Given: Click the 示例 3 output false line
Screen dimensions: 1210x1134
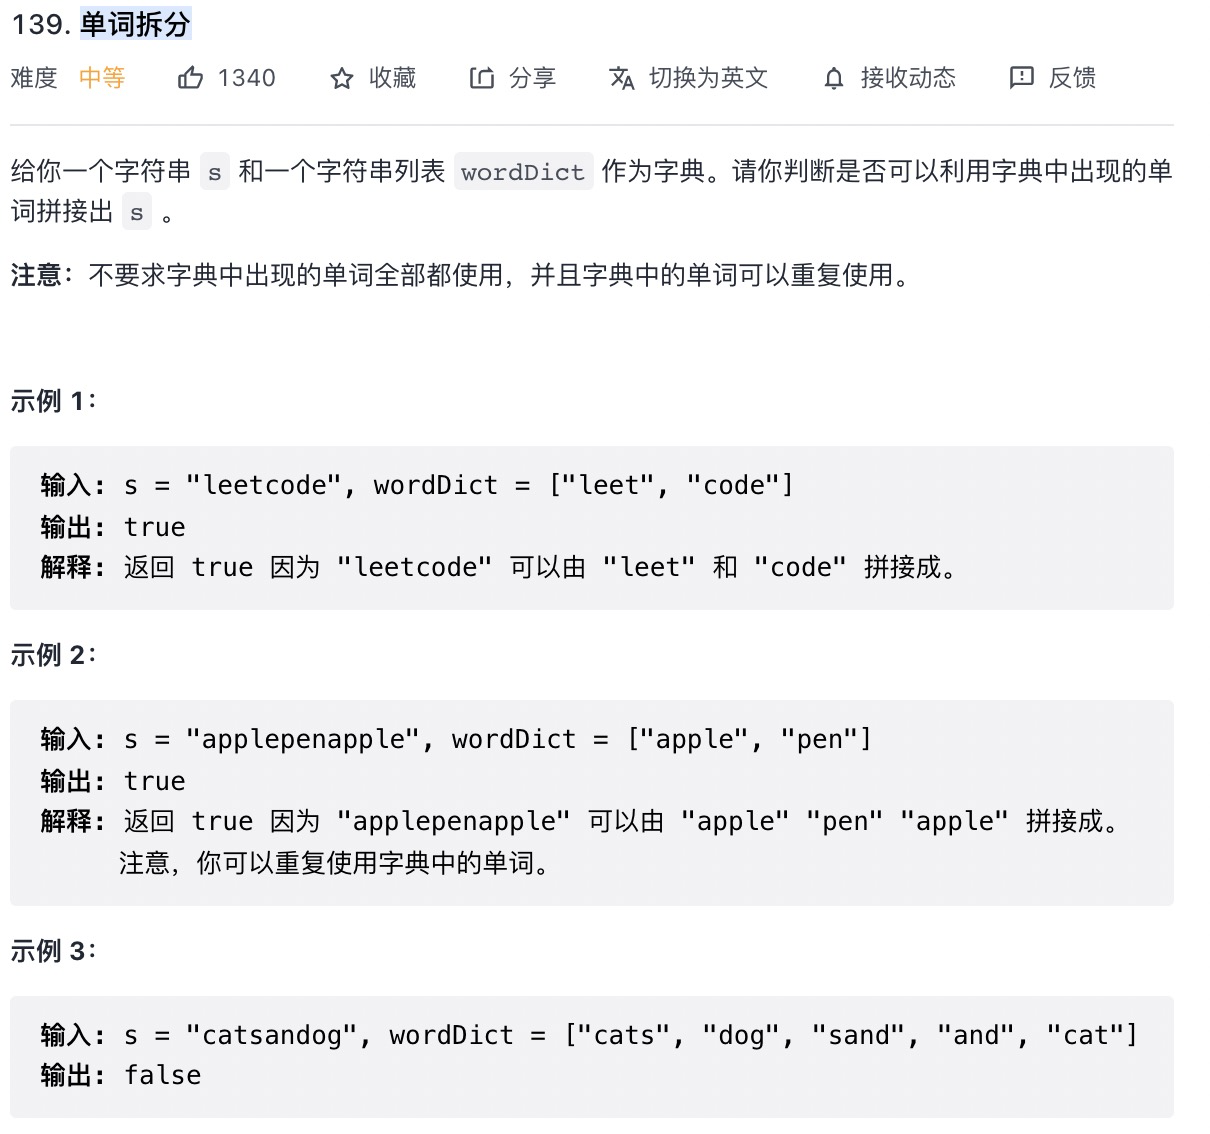Looking at the screenshot, I should click(121, 1075).
